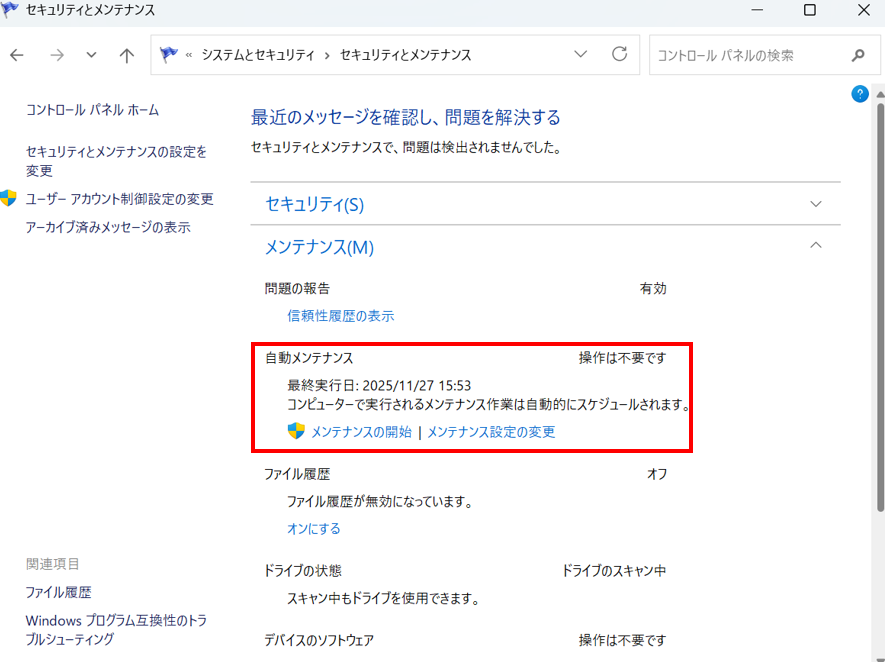The width and height of the screenshot is (886, 662).
Task: Open メンテナンス設定の変更 link
Action: (x=491, y=432)
